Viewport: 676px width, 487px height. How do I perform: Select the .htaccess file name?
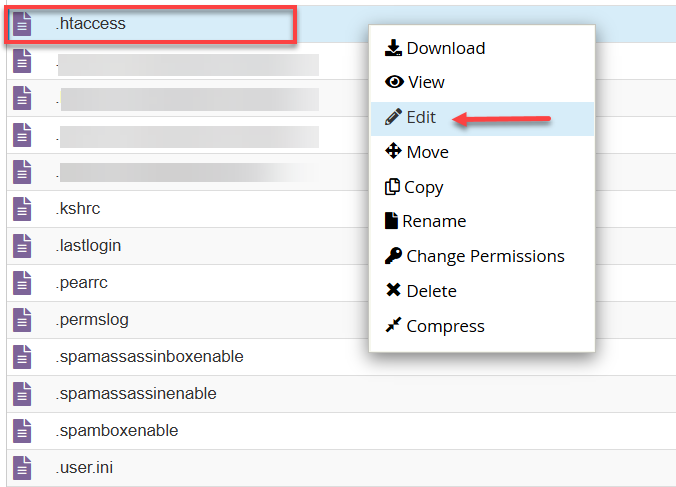[x=91, y=23]
